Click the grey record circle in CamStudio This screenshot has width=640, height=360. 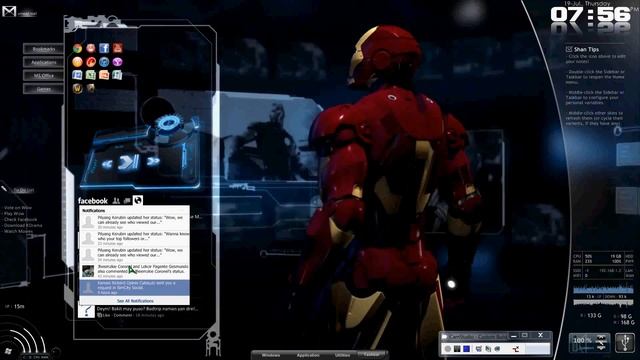(448, 349)
